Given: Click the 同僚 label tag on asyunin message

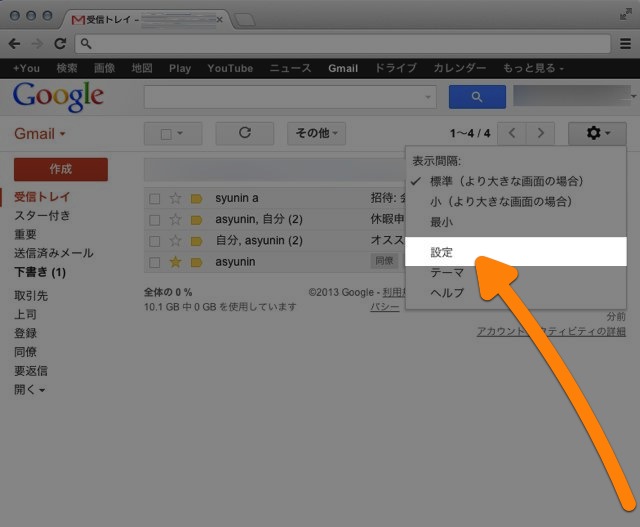Looking at the screenshot, I should pyautogui.click(x=384, y=261).
